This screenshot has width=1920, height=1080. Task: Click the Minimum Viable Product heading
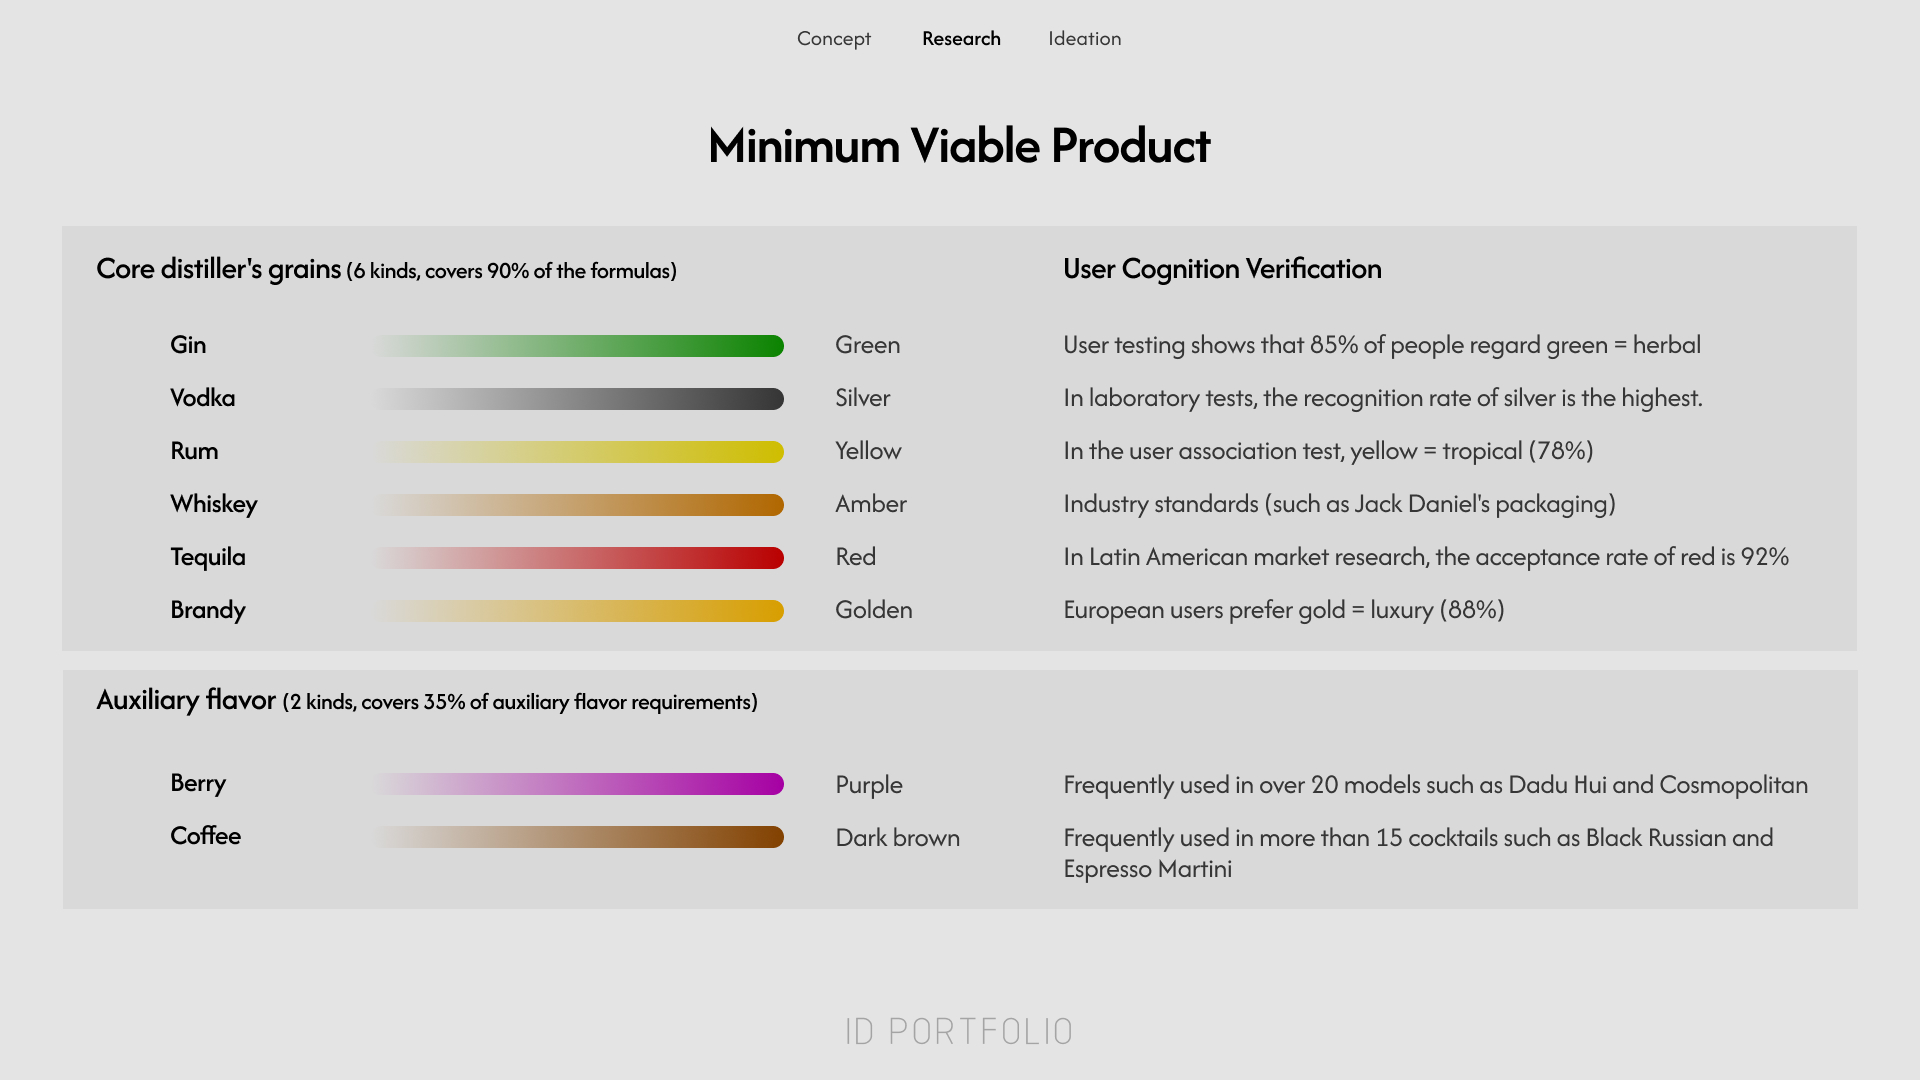(959, 146)
